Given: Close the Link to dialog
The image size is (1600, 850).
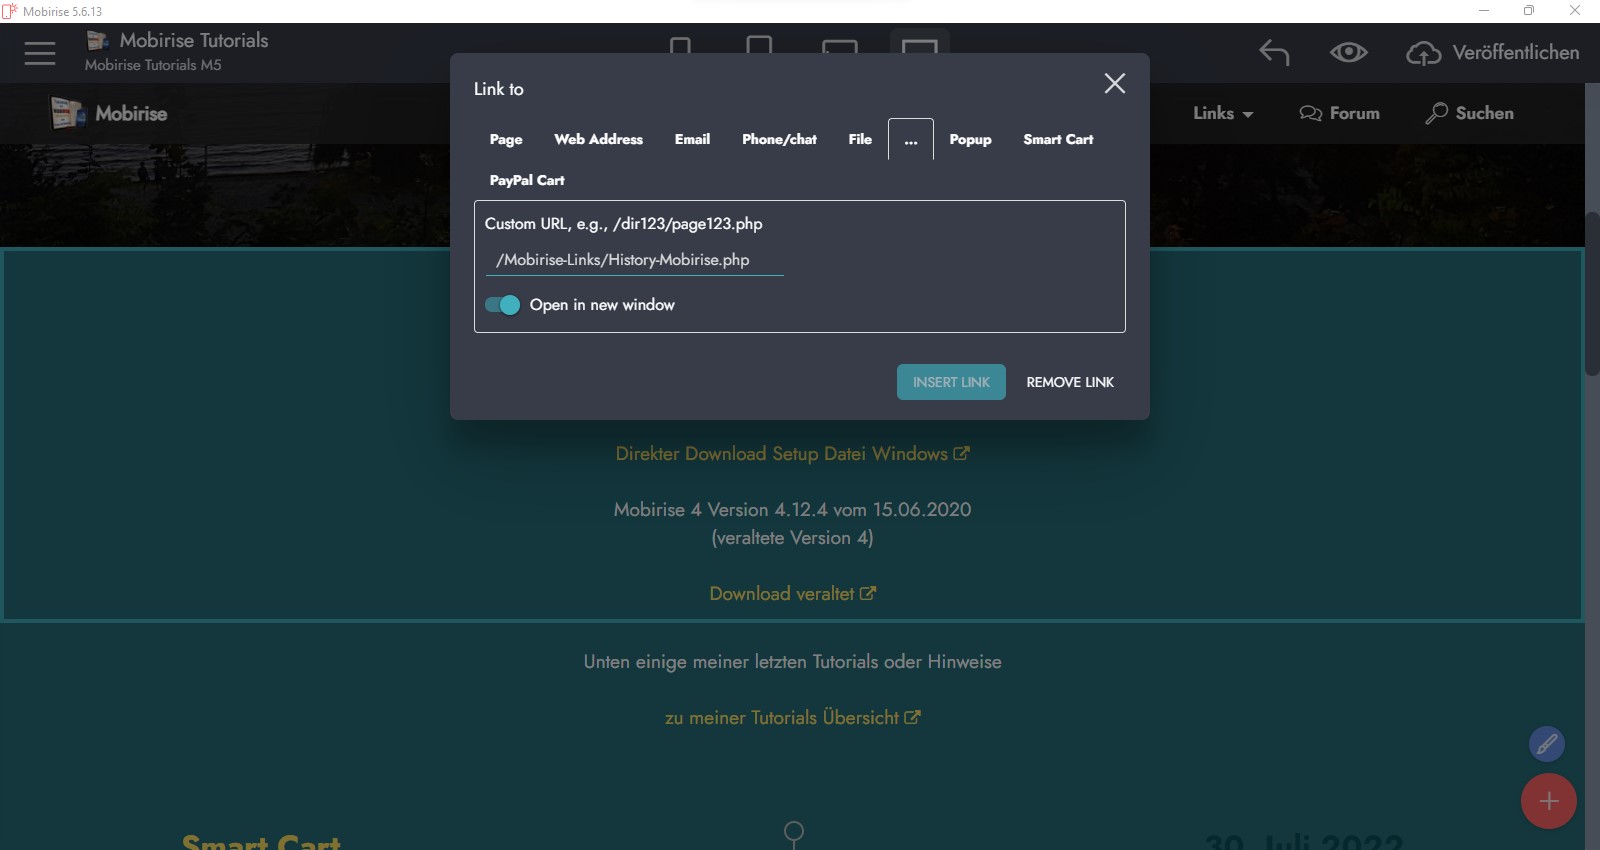Looking at the screenshot, I should tap(1114, 84).
